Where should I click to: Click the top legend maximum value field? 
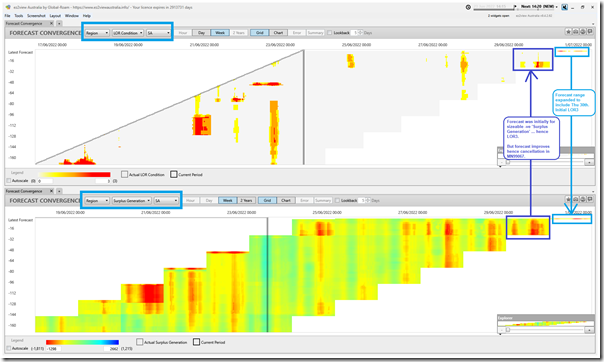pyautogui.click(x=103, y=181)
